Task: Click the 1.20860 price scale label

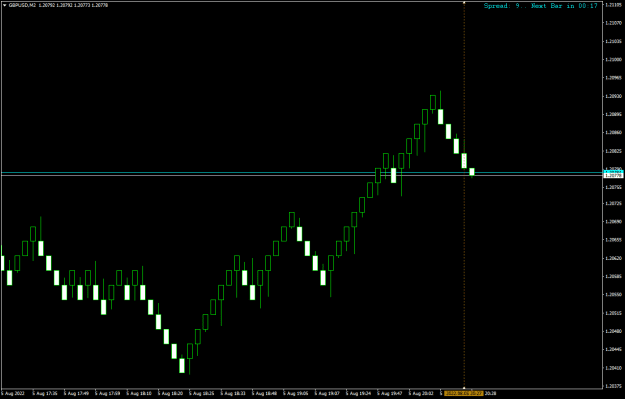Action: click(x=613, y=132)
